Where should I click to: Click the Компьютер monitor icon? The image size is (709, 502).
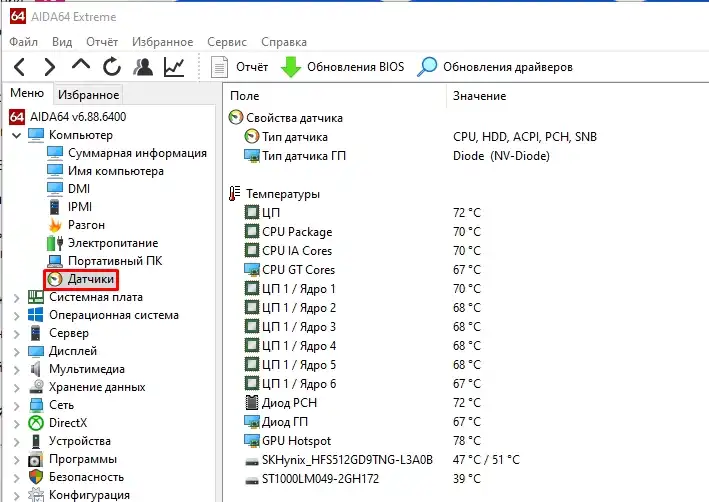(x=36, y=135)
